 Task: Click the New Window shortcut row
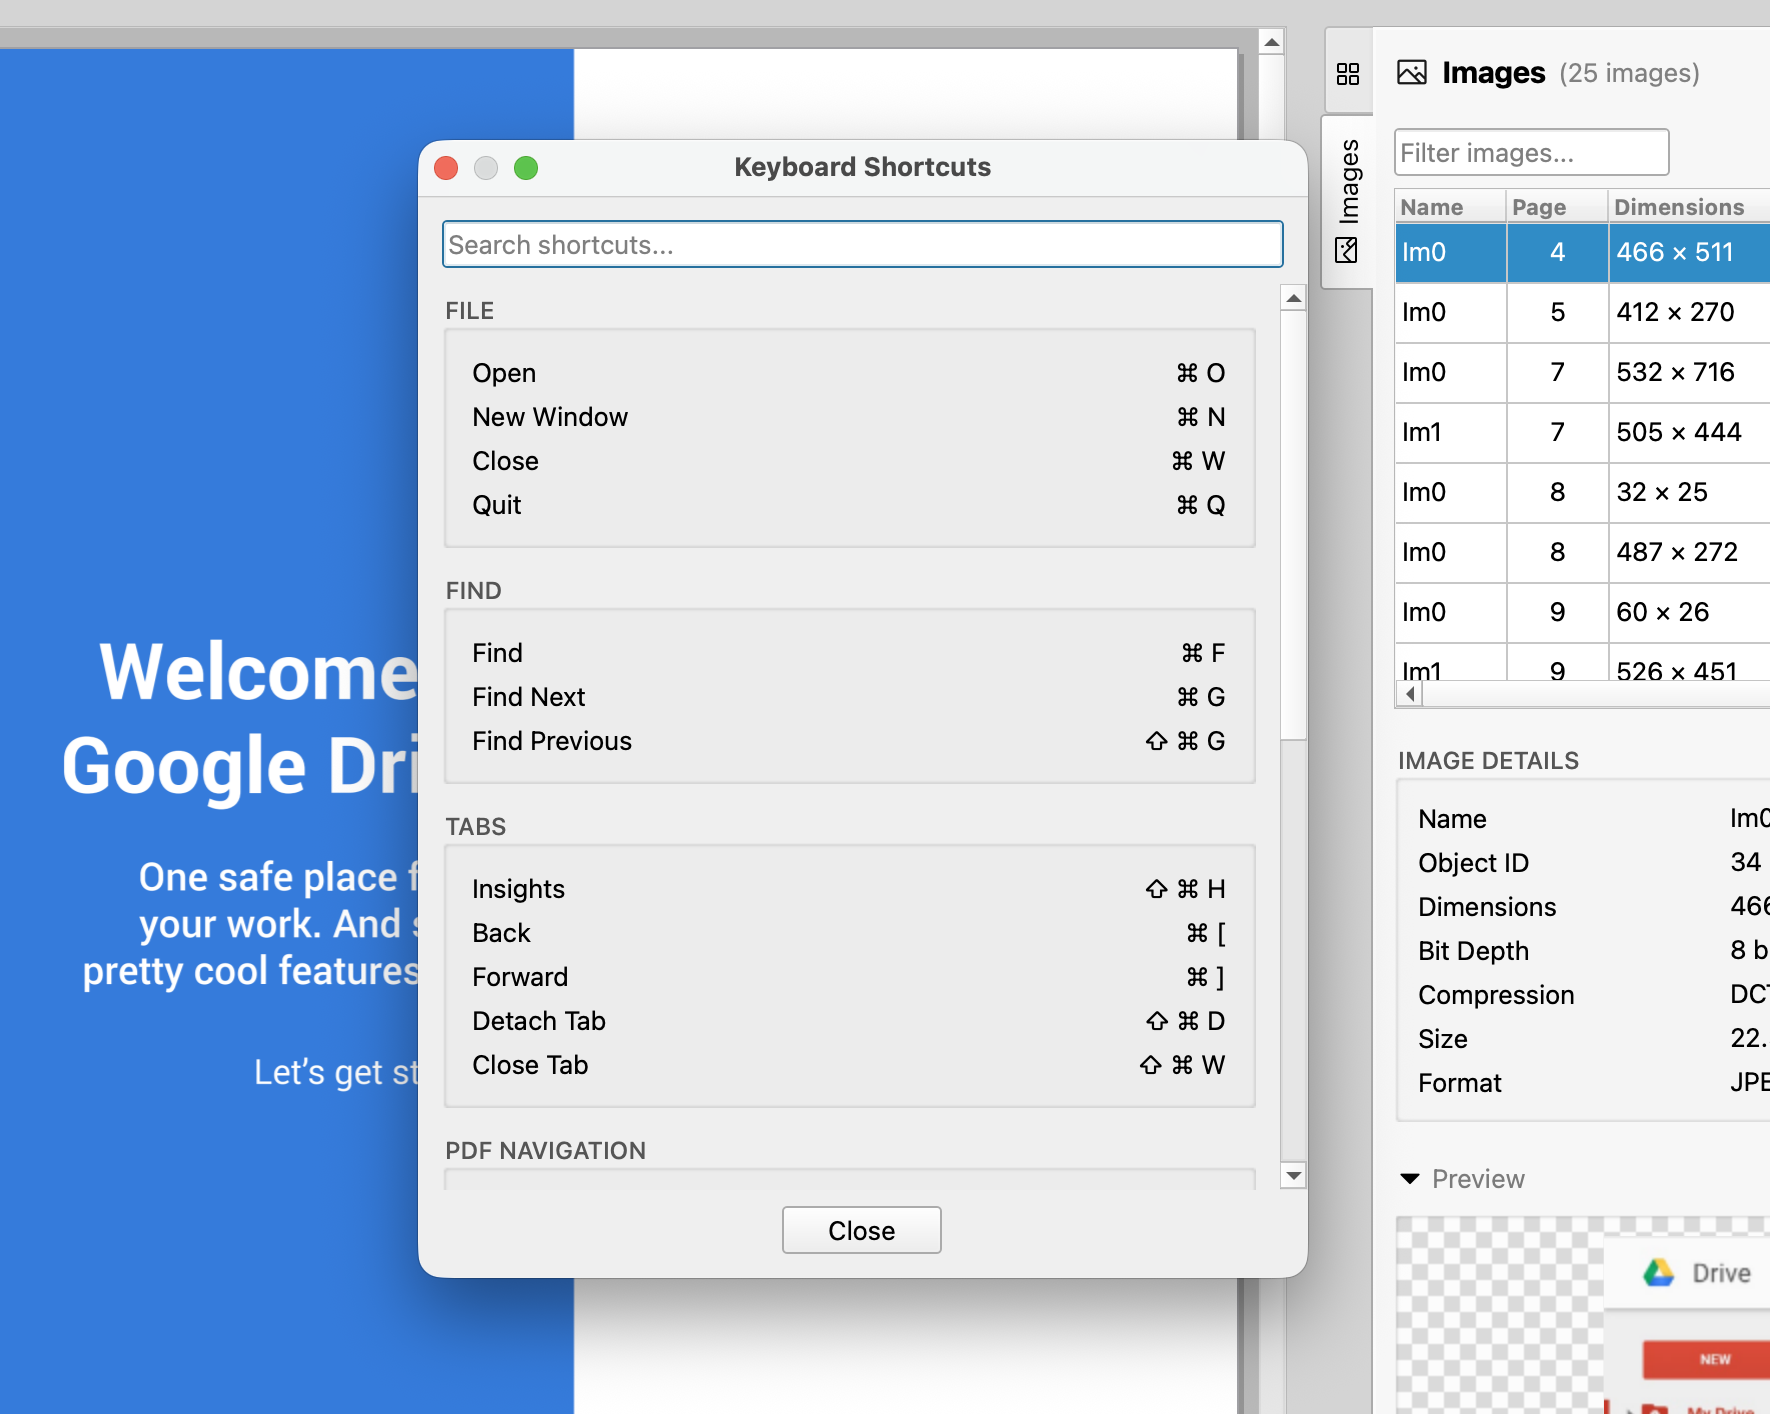point(849,417)
